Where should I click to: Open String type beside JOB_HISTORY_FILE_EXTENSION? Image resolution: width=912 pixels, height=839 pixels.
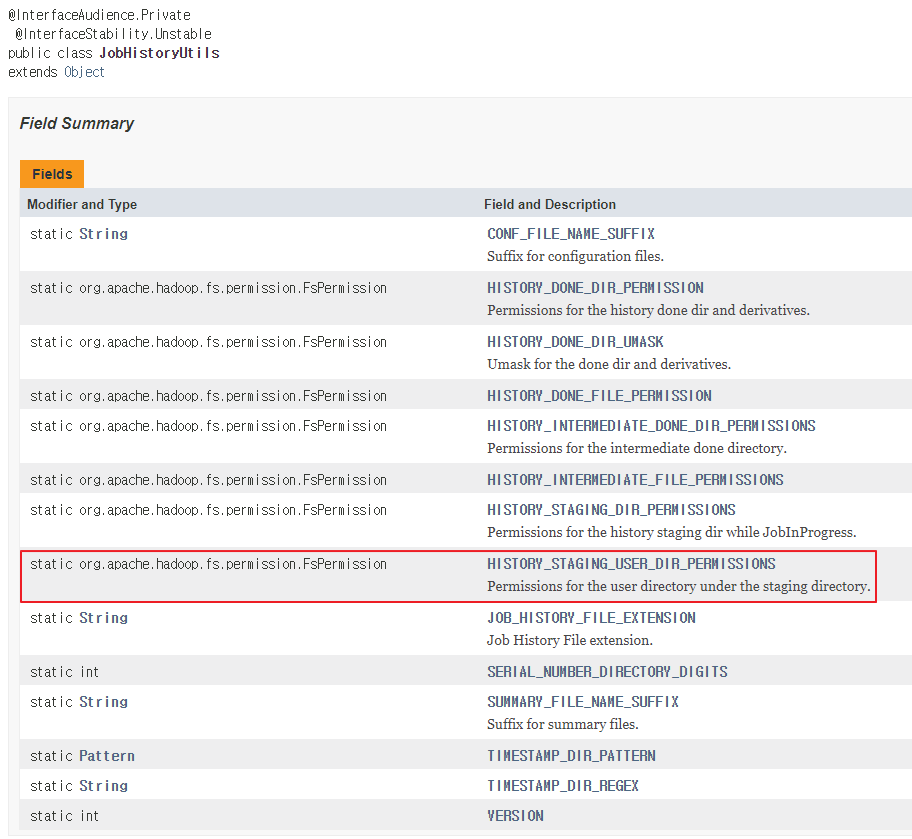coord(104,618)
